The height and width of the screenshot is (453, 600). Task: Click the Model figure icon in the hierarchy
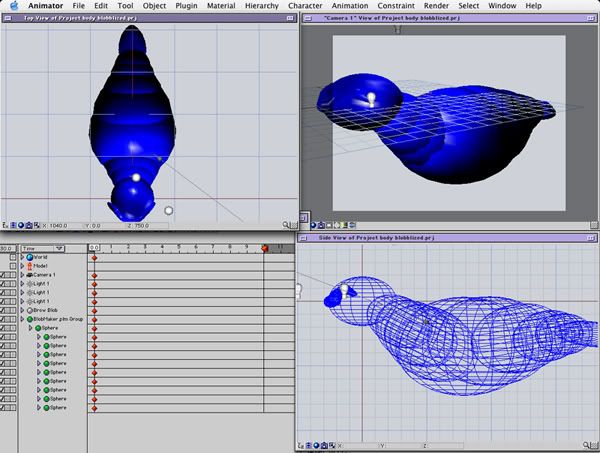[27, 266]
